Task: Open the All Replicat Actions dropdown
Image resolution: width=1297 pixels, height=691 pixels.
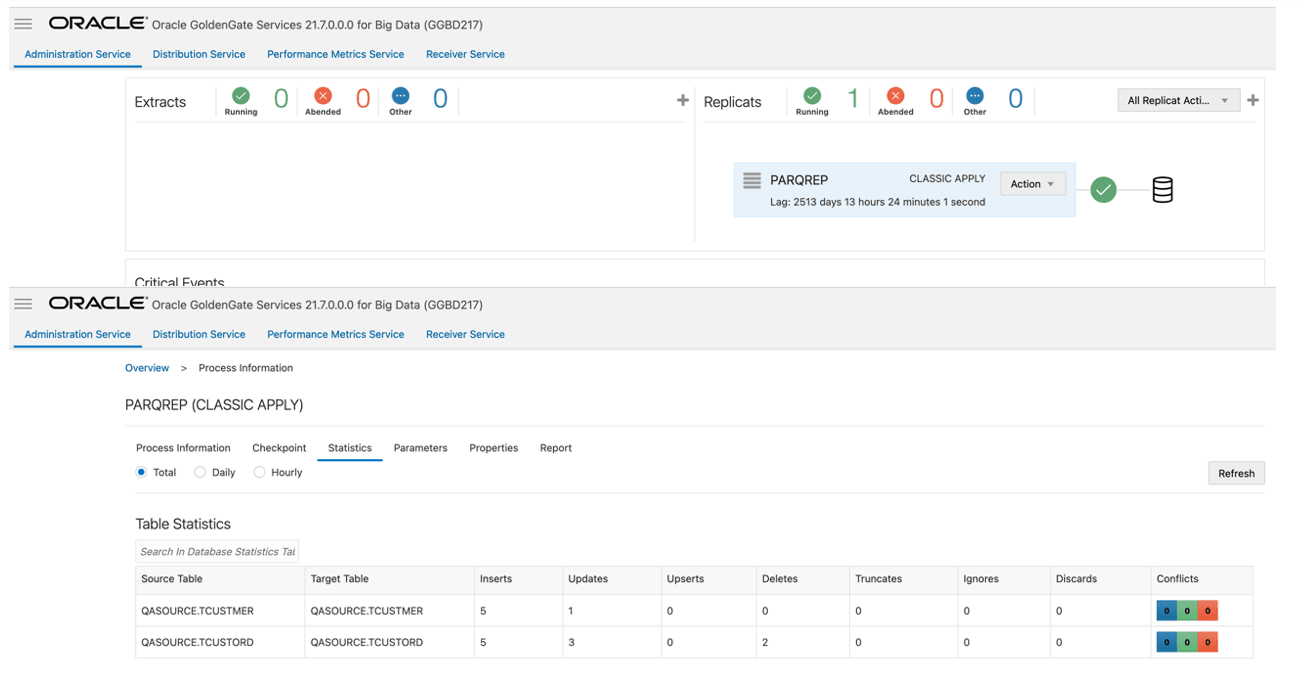Action: [1178, 100]
